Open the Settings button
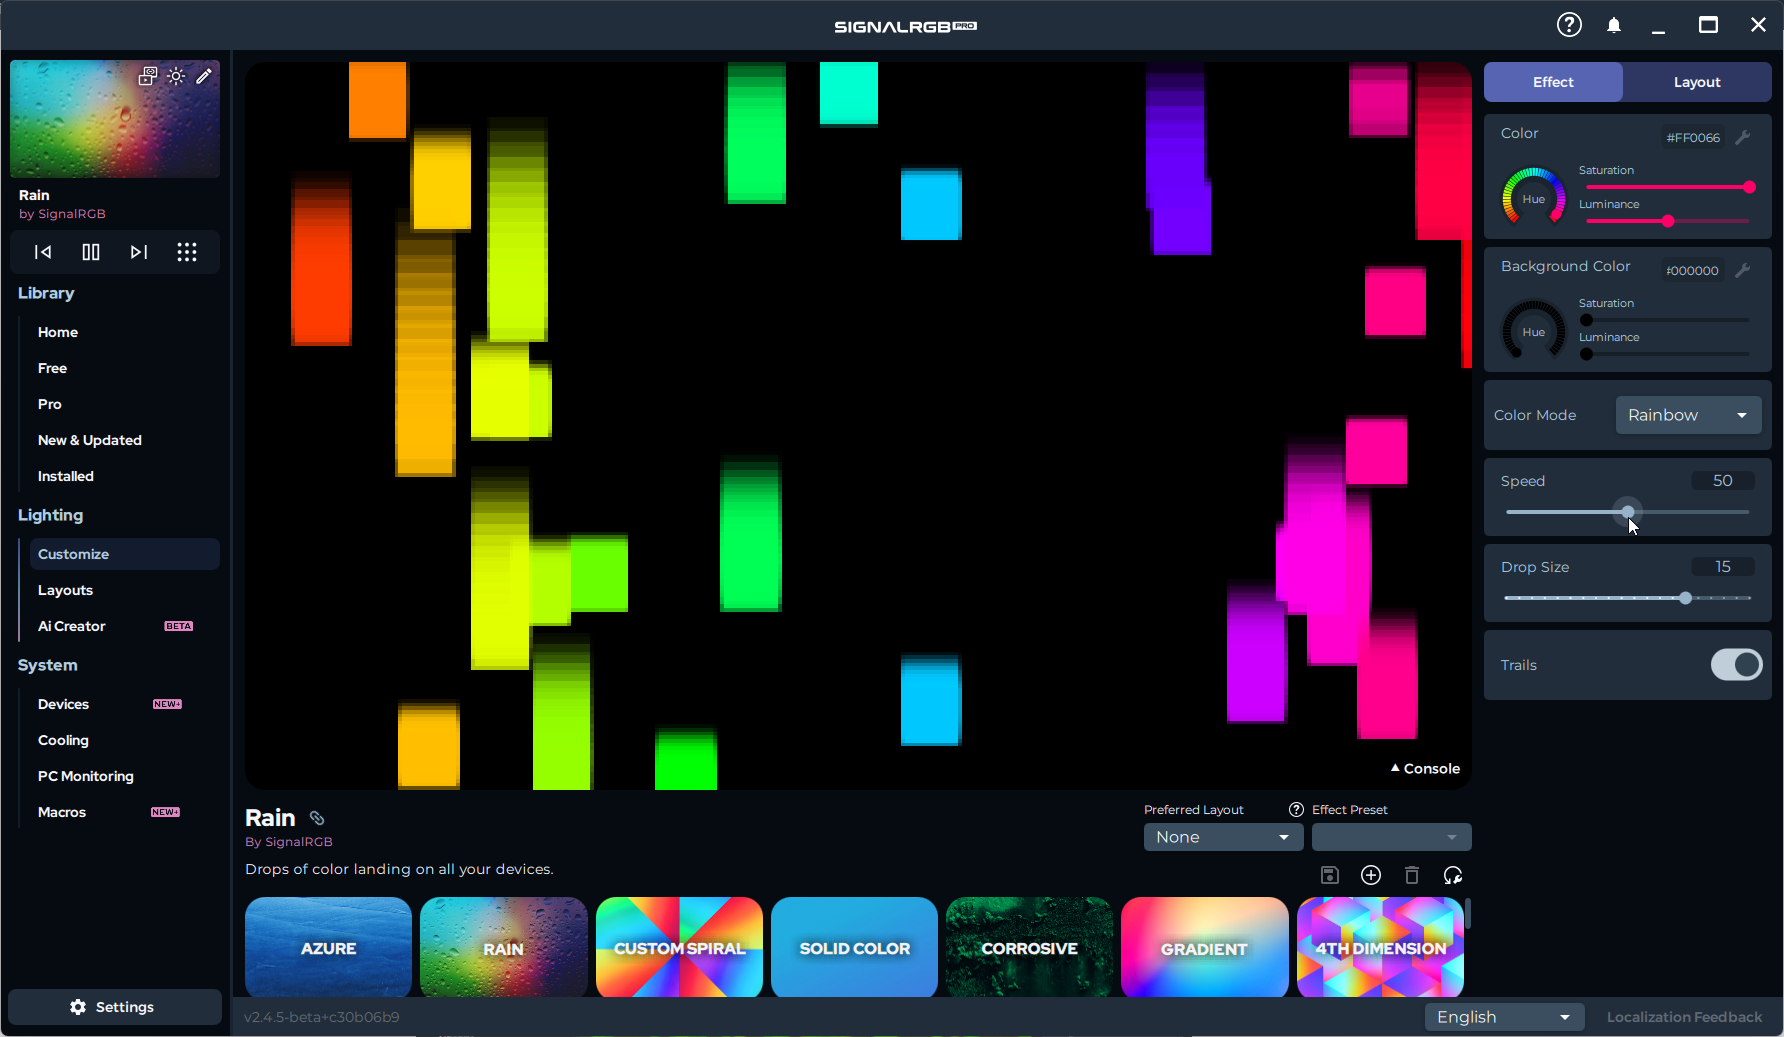 pos(114,1007)
